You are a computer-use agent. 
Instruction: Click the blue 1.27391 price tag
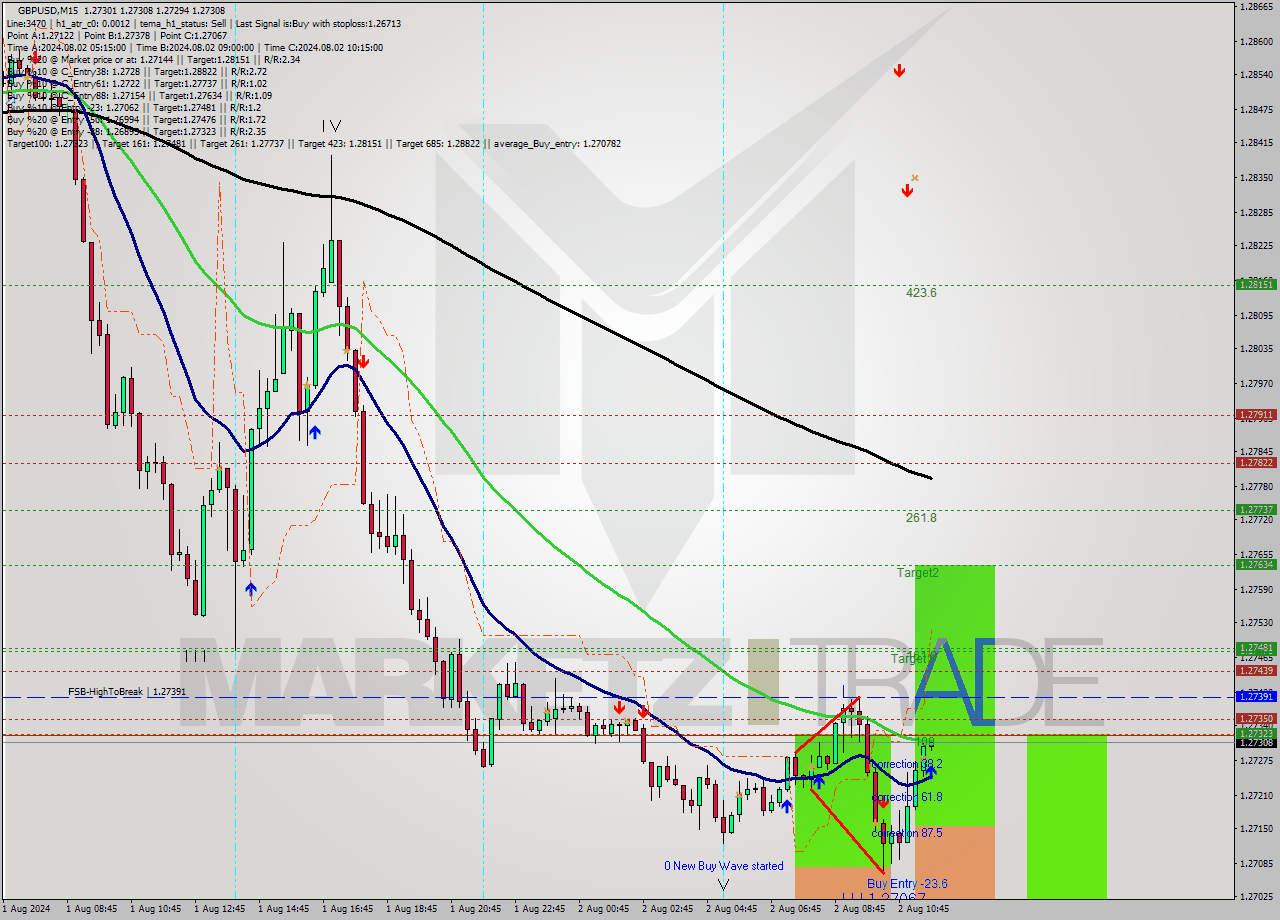pos(1256,696)
